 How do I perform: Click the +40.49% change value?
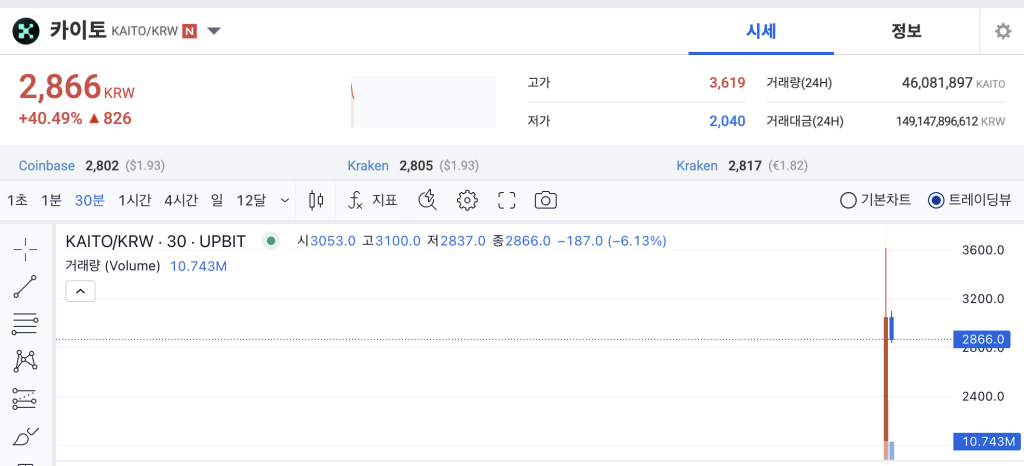50,118
